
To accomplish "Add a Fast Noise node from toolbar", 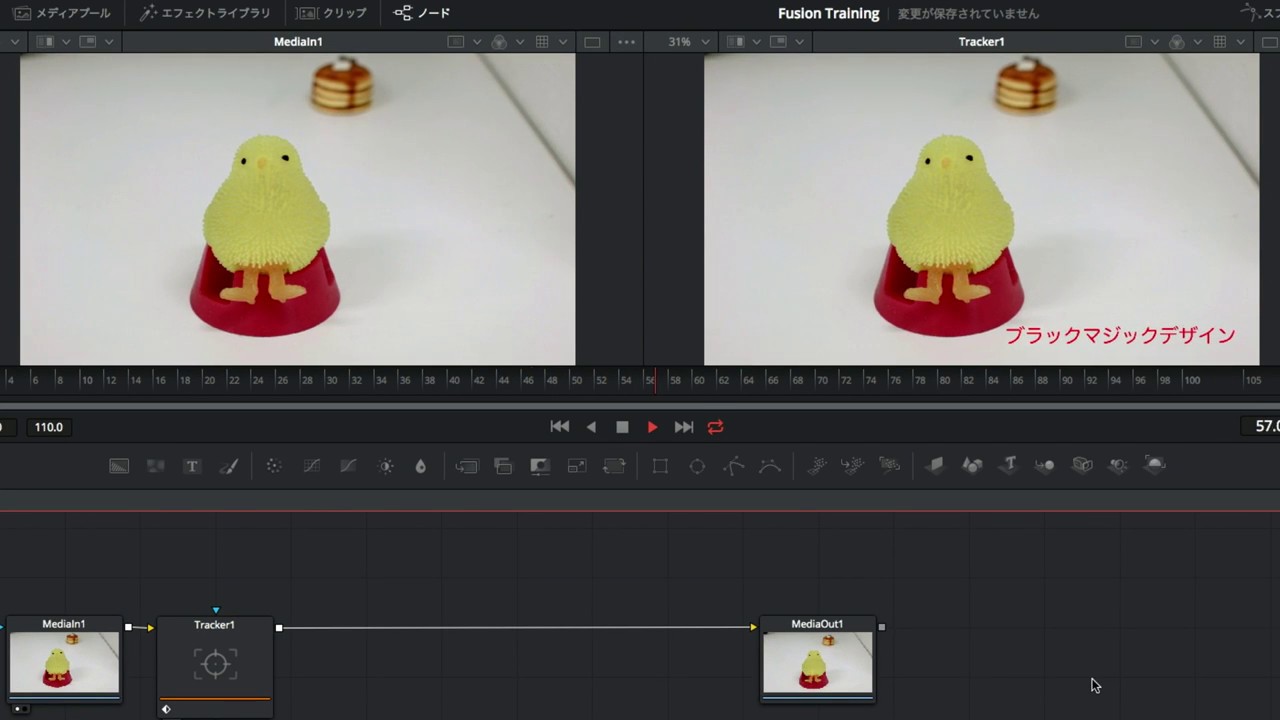I will pyautogui.click(x=155, y=466).
